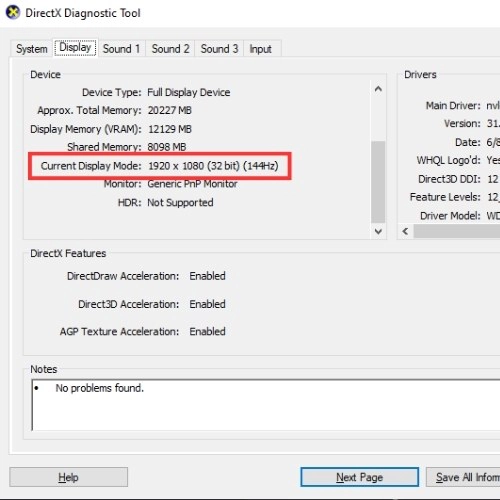Click the 'AGP Texture Acceleration:' label

(x=119, y=331)
